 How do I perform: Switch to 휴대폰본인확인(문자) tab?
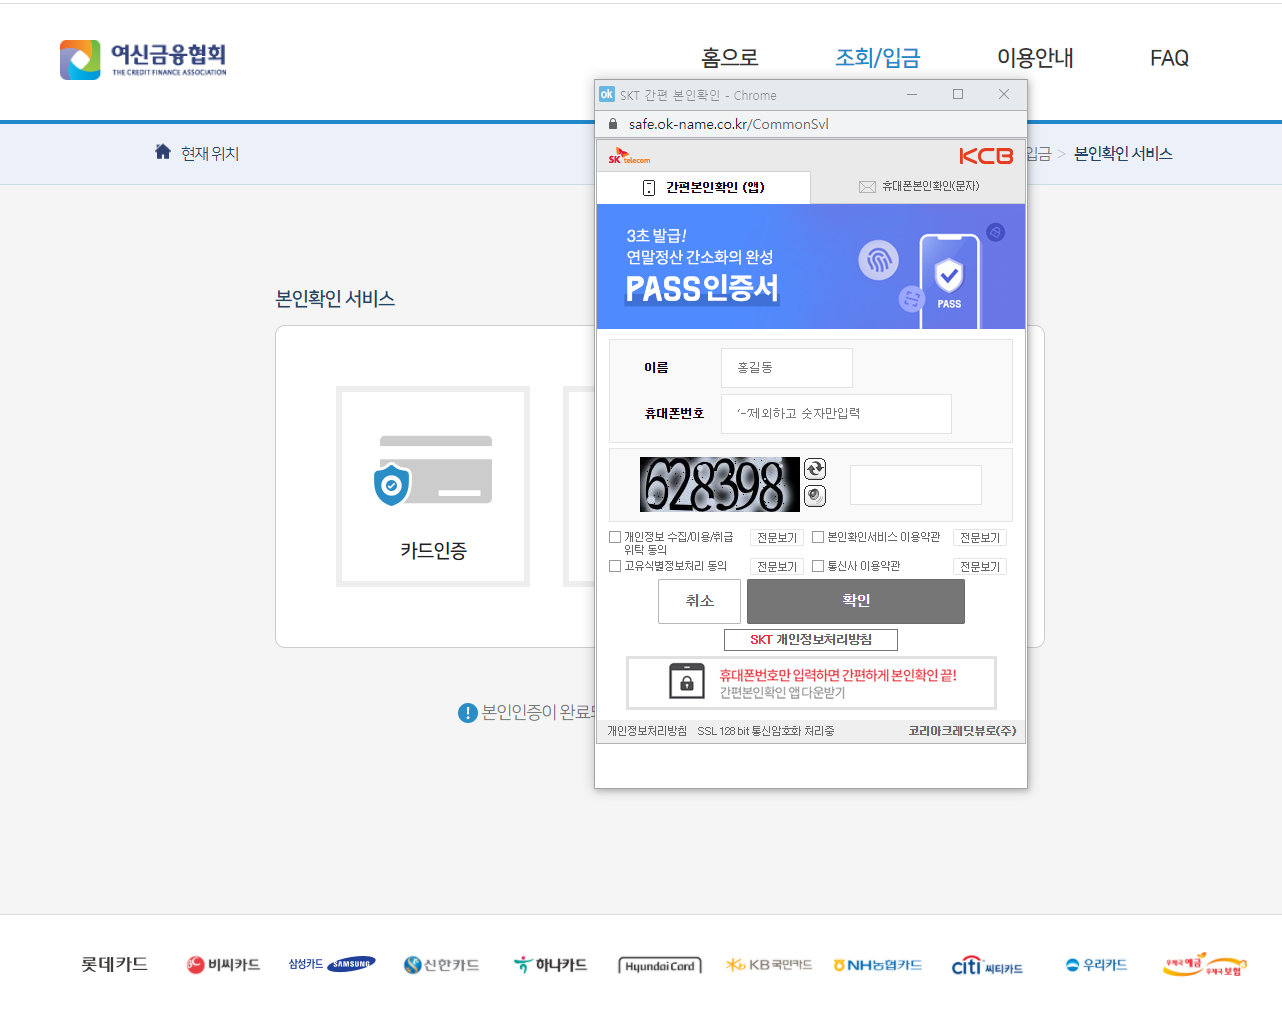[x=918, y=187]
